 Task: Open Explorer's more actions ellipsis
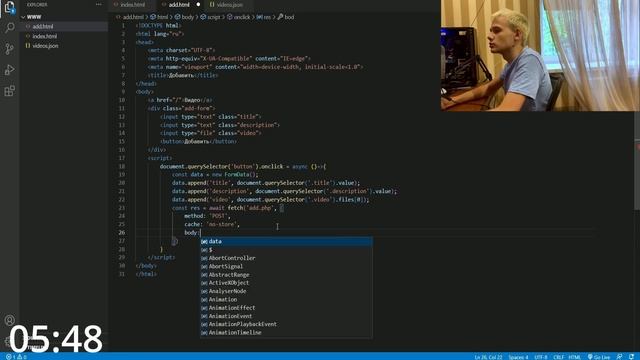(x=99, y=4)
